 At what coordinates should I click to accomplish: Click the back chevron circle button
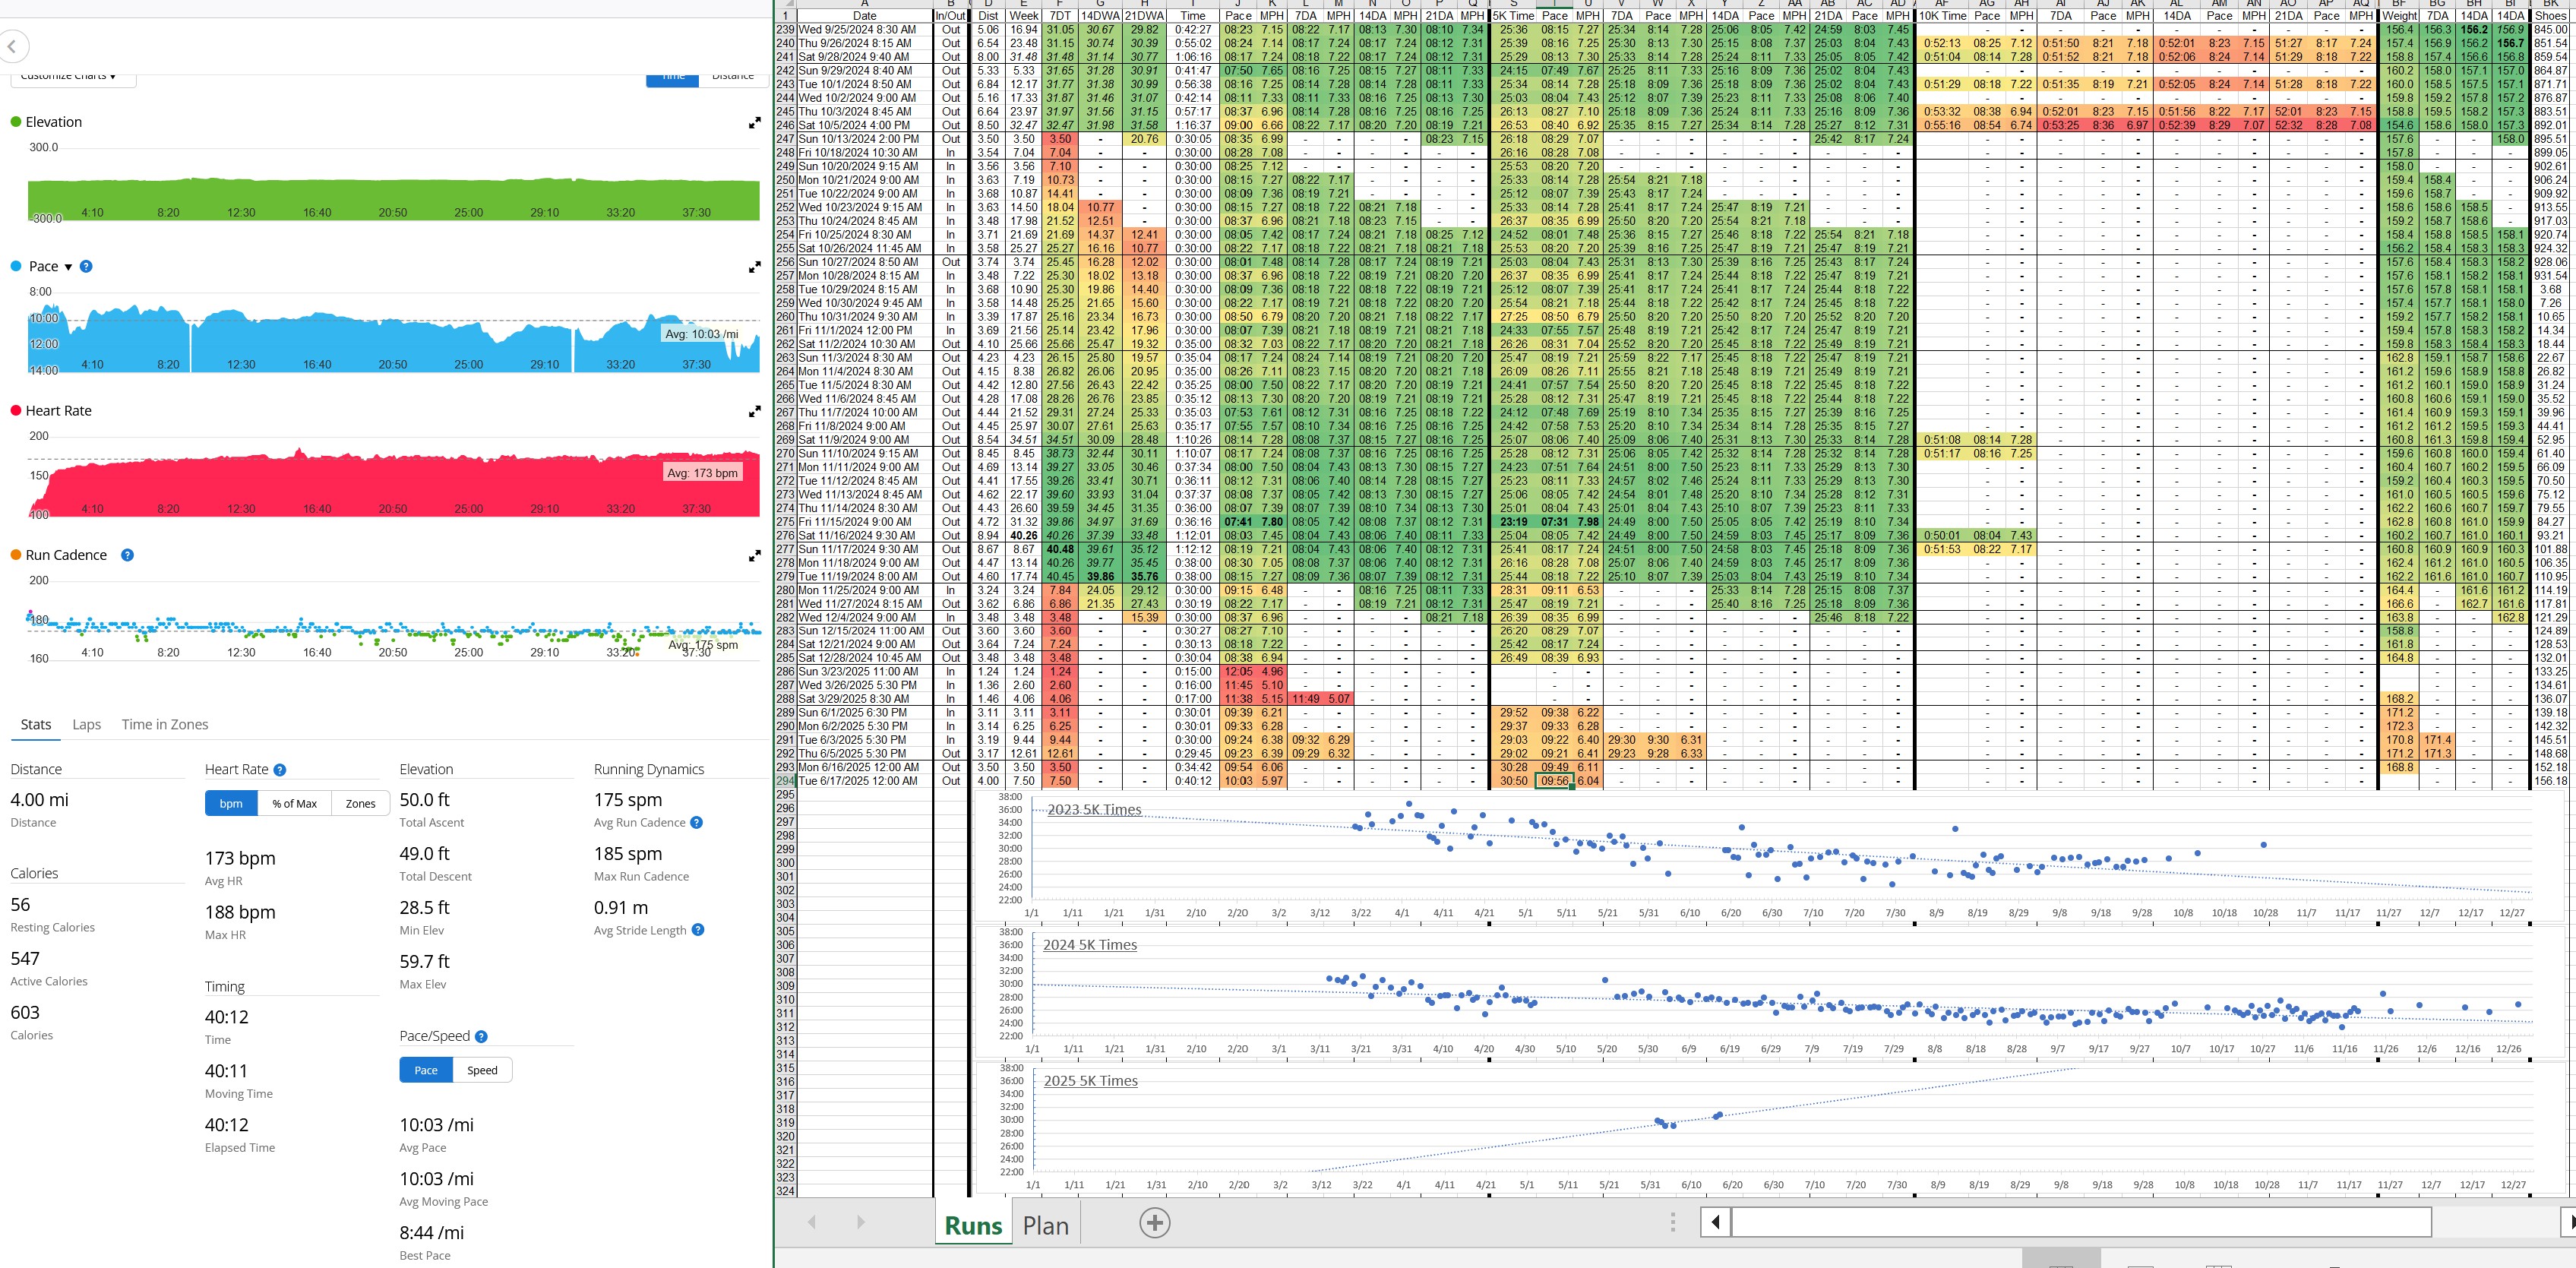pos(12,46)
